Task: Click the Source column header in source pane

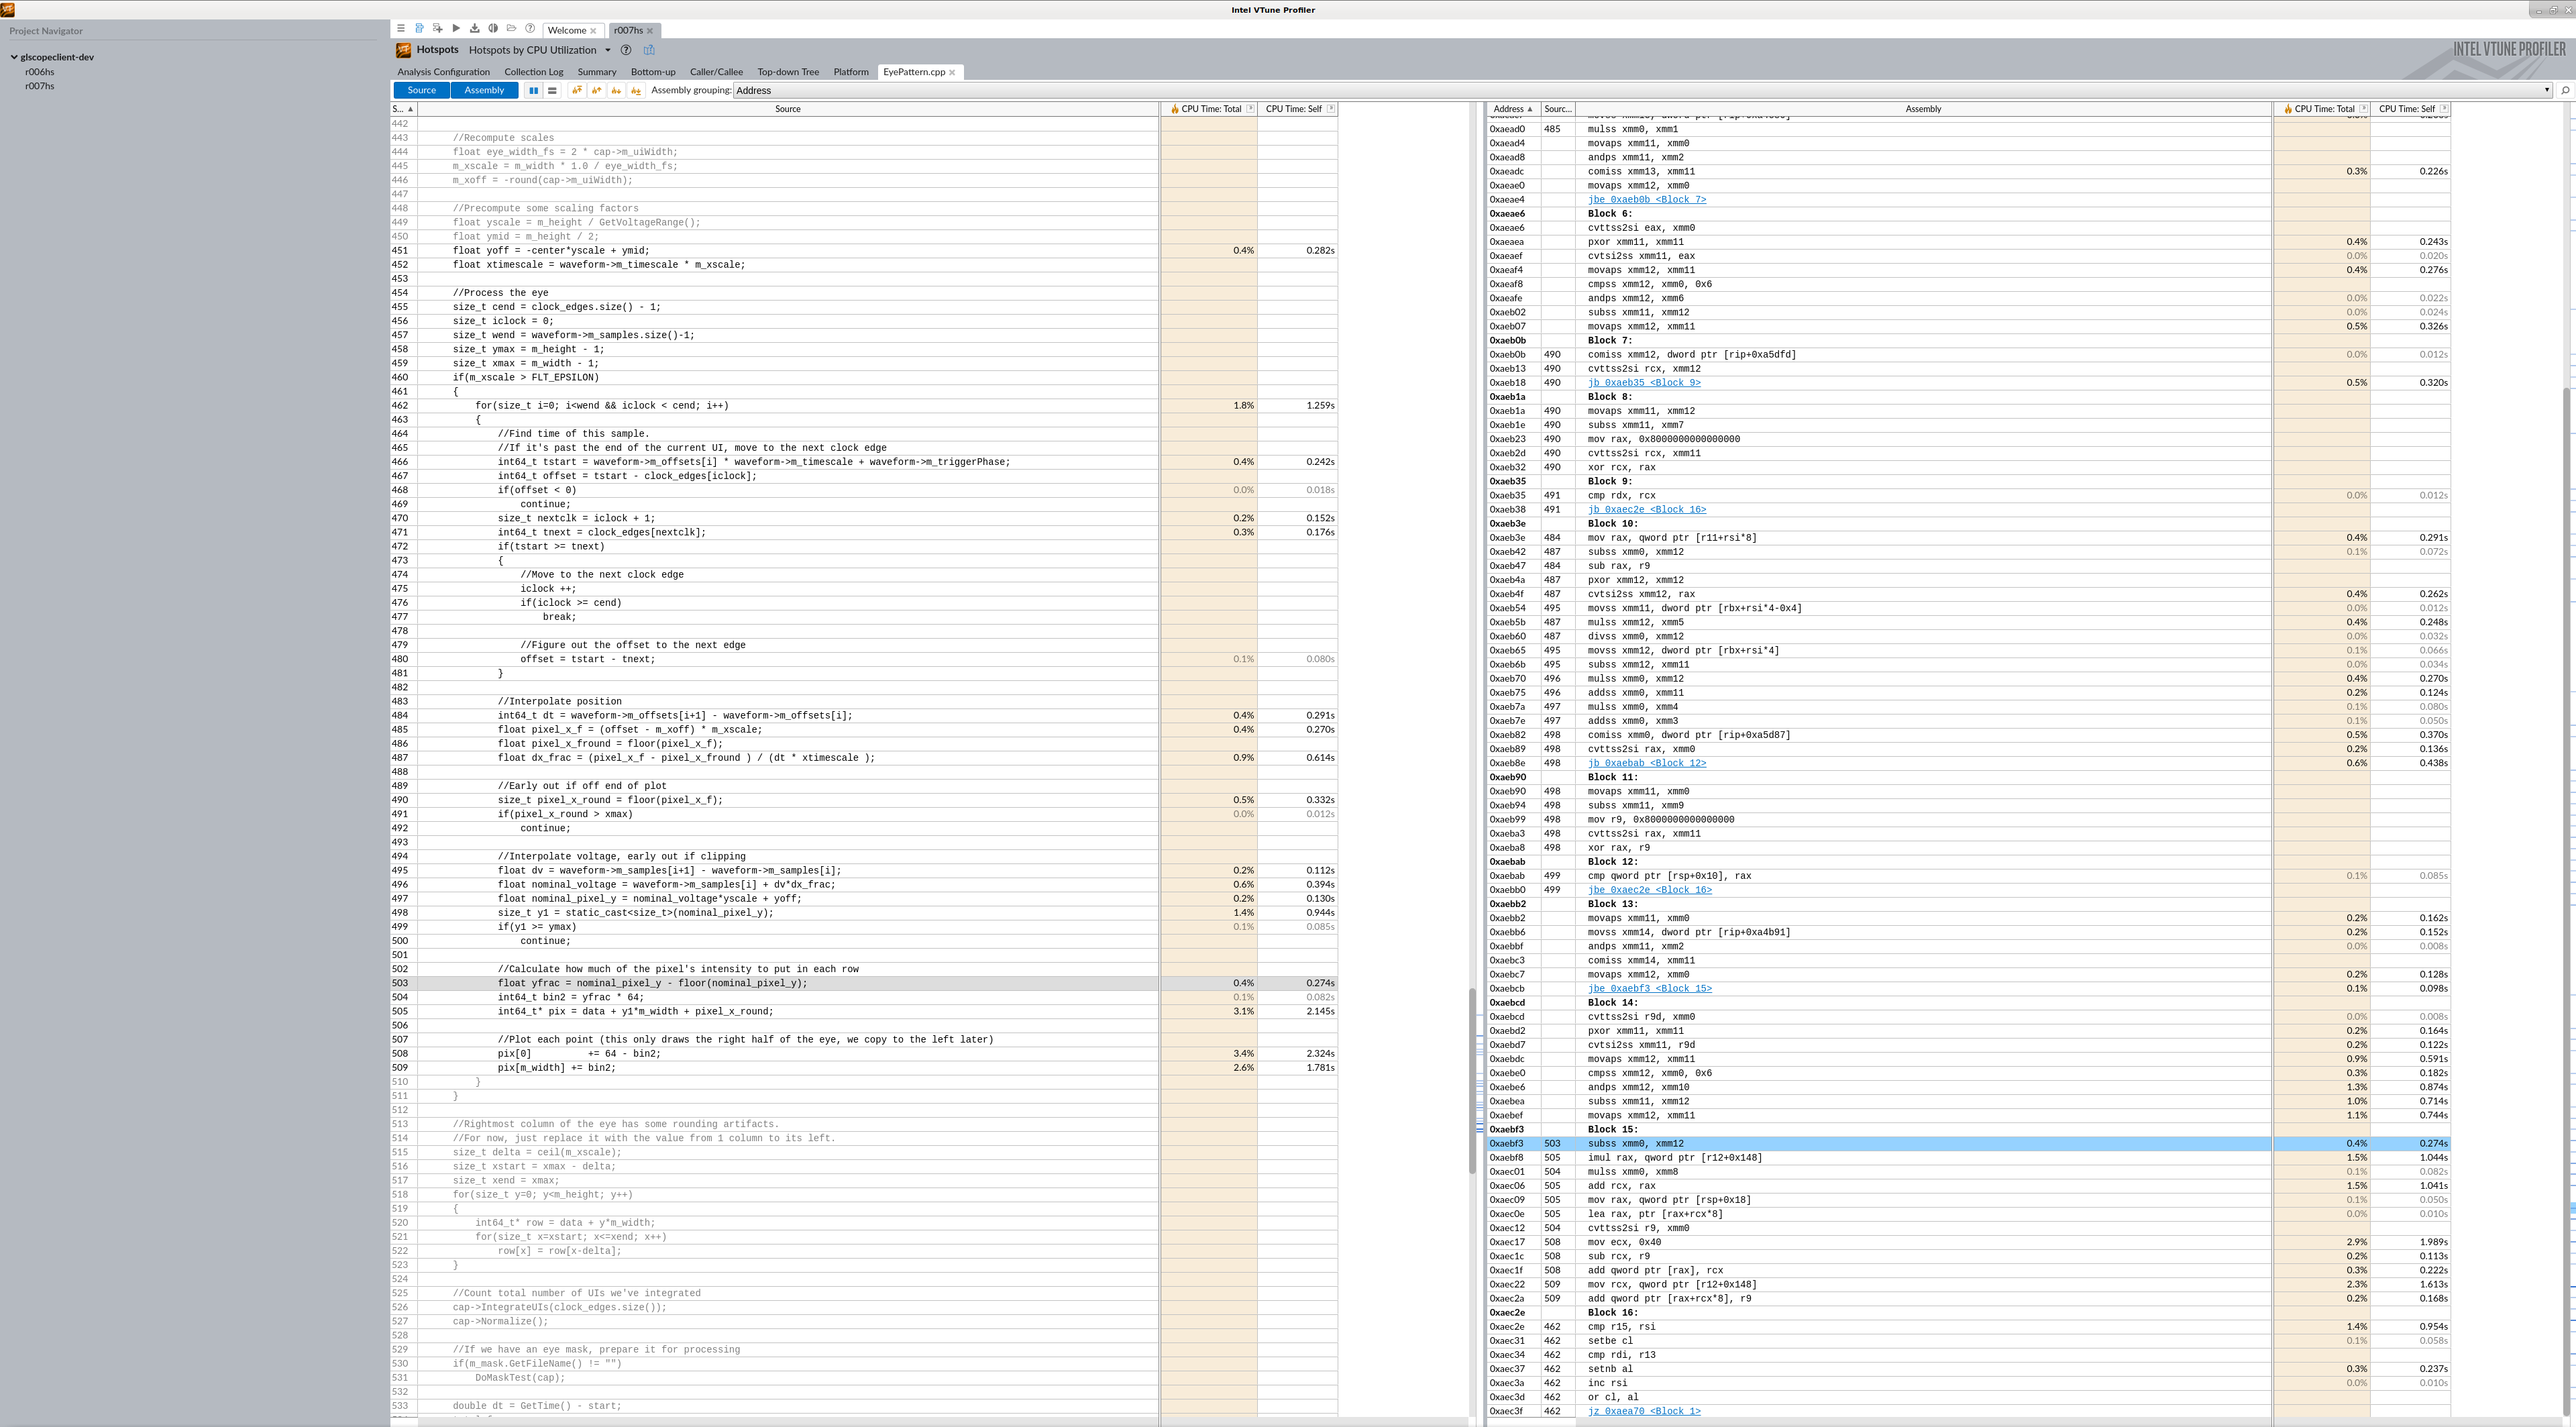Action: (788, 109)
